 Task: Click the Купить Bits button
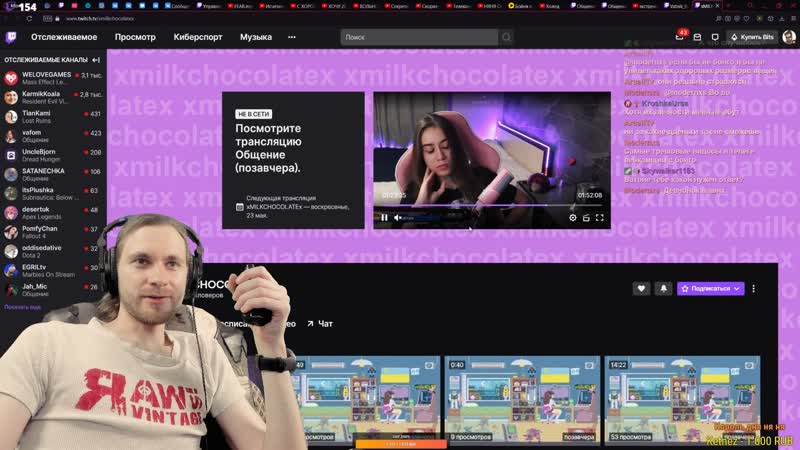pos(752,37)
